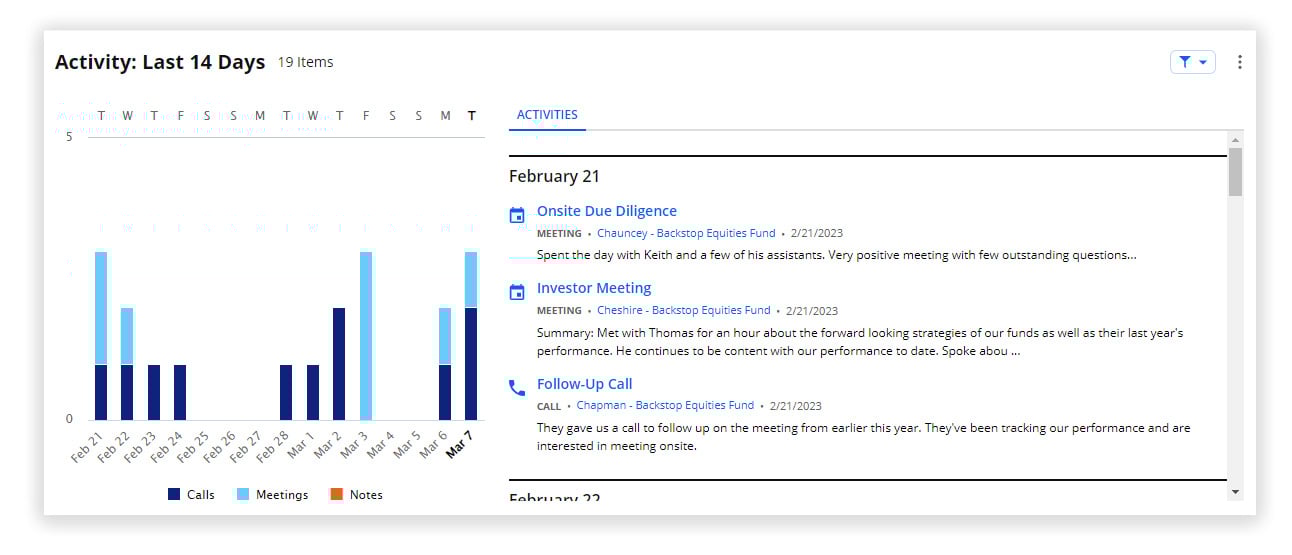The height and width of the screenshot is (555, 1292).
Task: Click the Mar 2 calls bar
Action: (339, 363)
